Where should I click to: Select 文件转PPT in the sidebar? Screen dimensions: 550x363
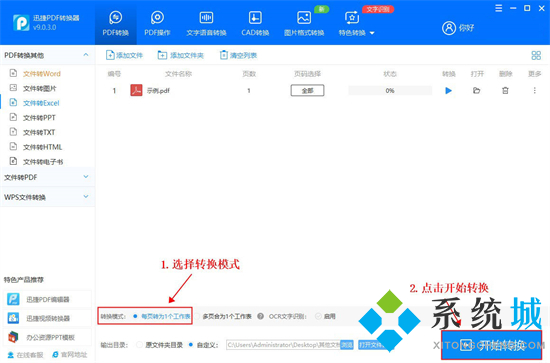39,117
